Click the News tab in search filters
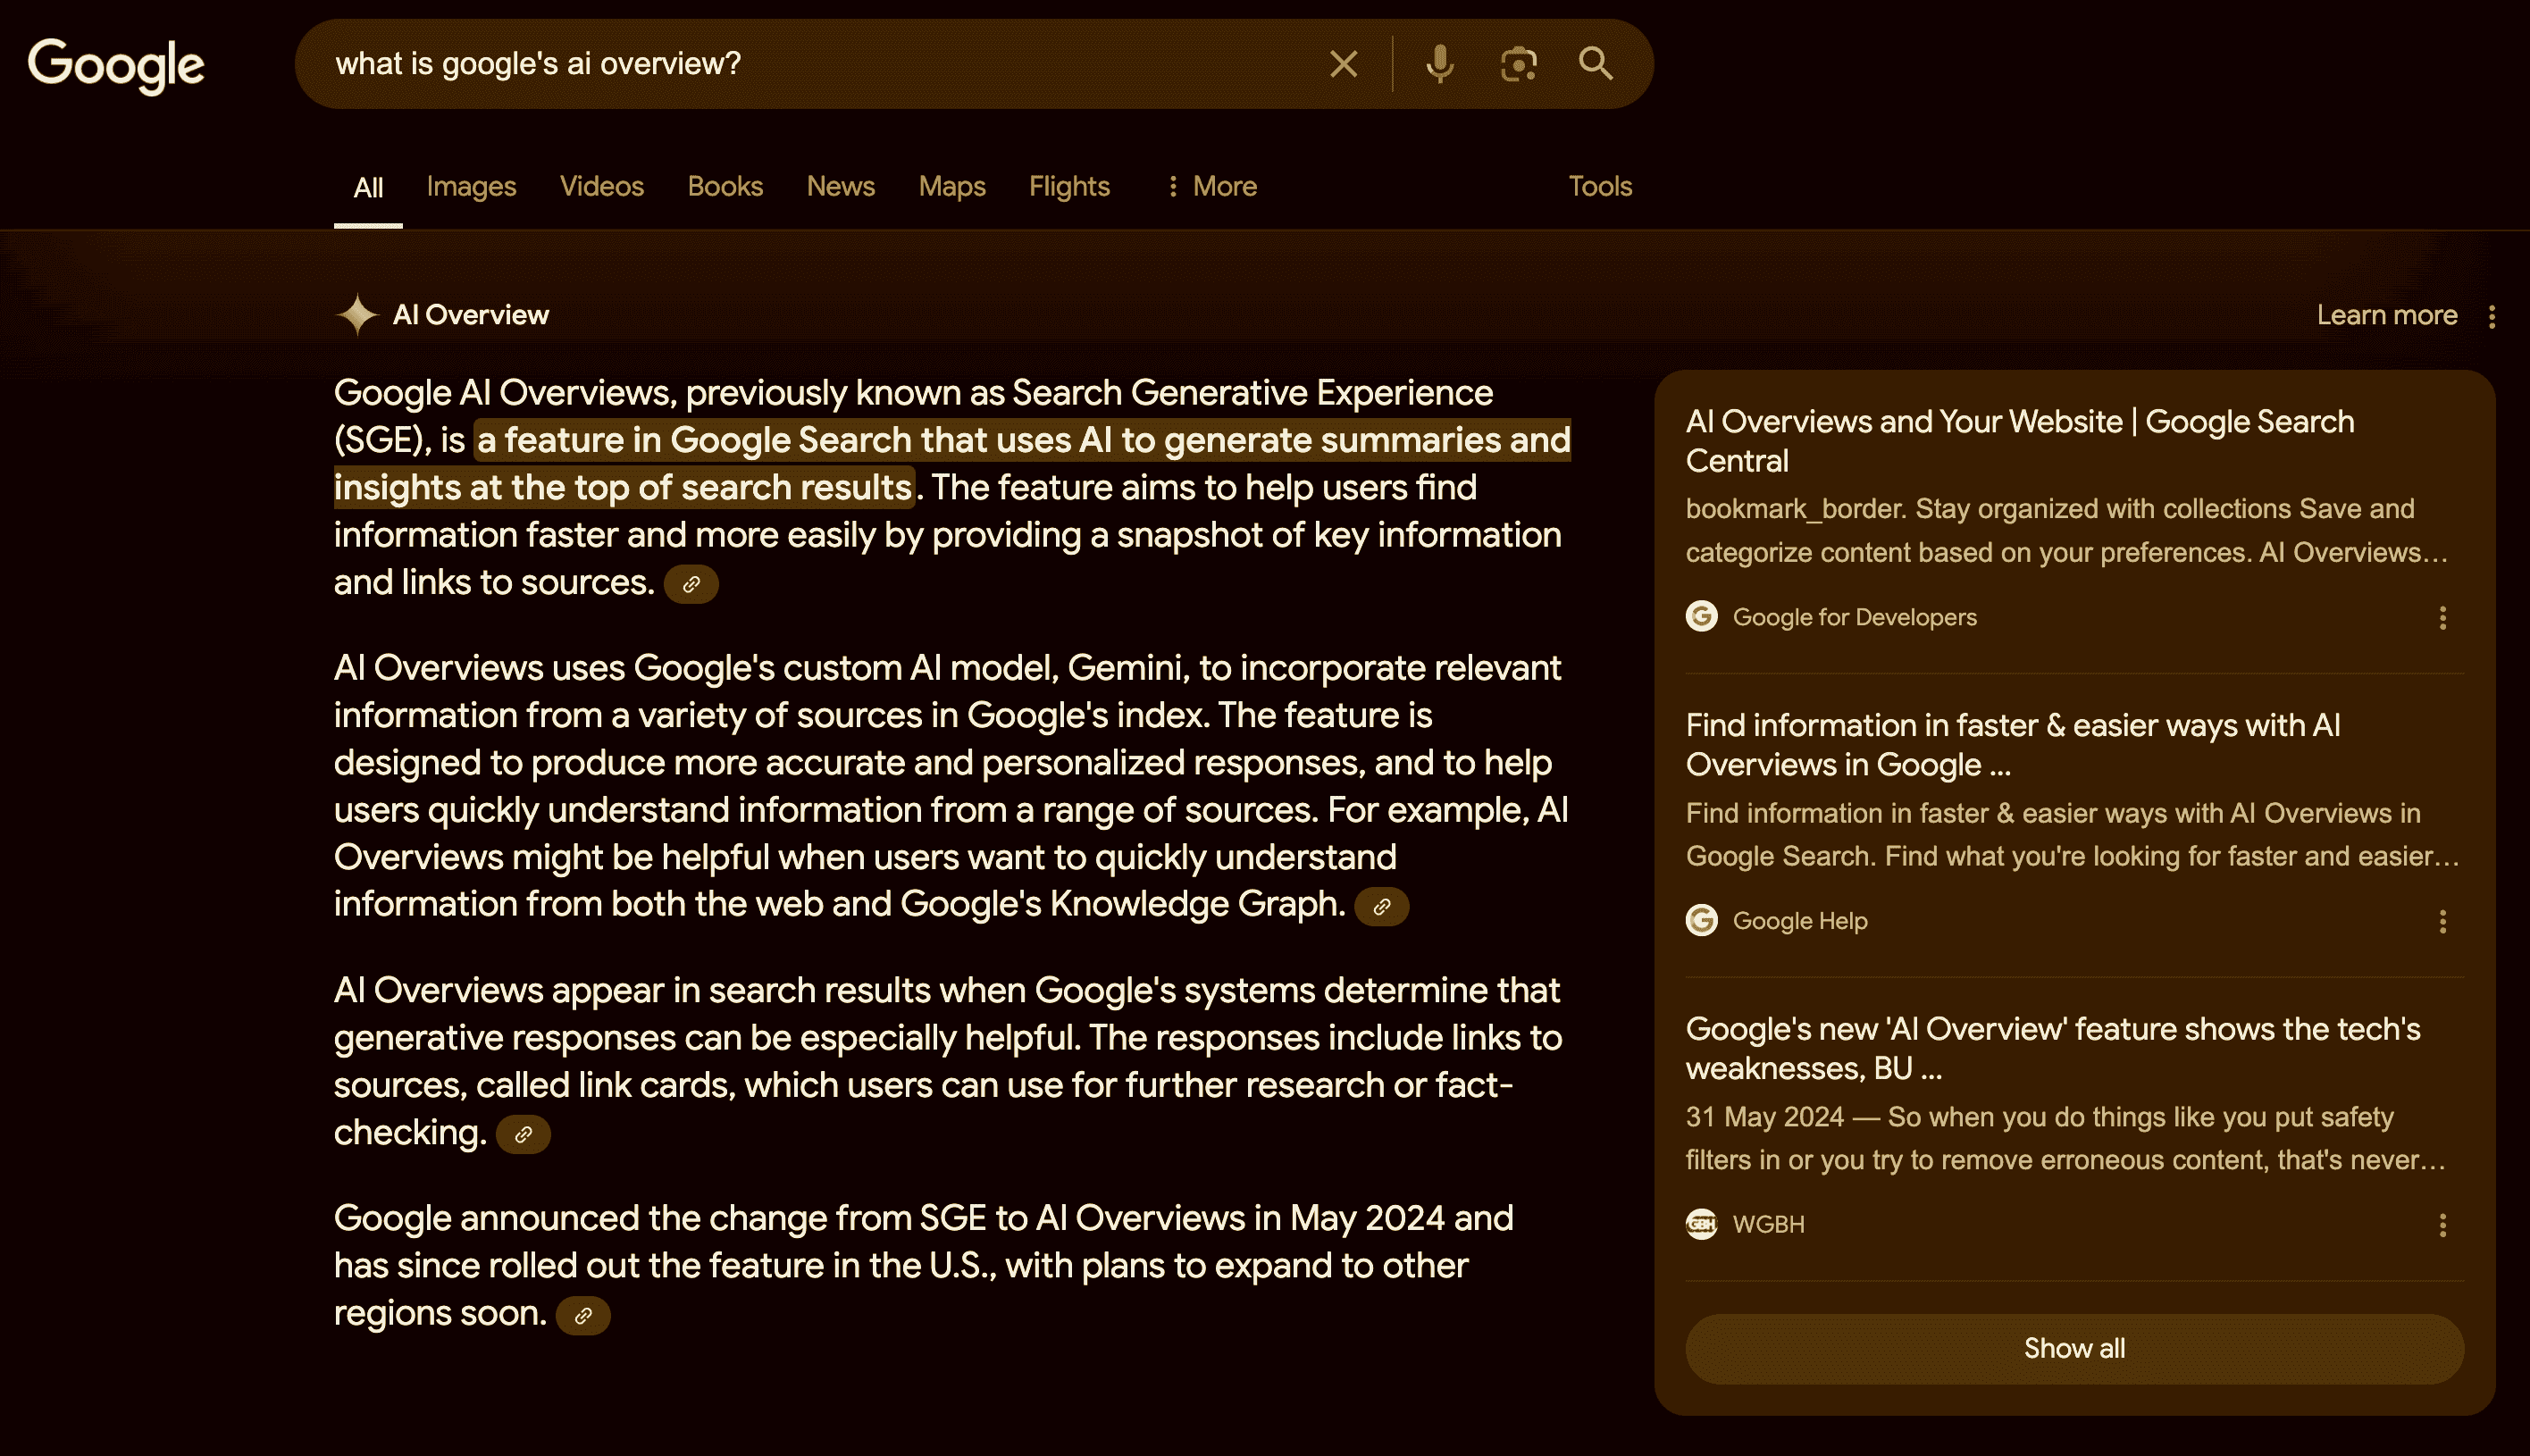 click(841, 186)
